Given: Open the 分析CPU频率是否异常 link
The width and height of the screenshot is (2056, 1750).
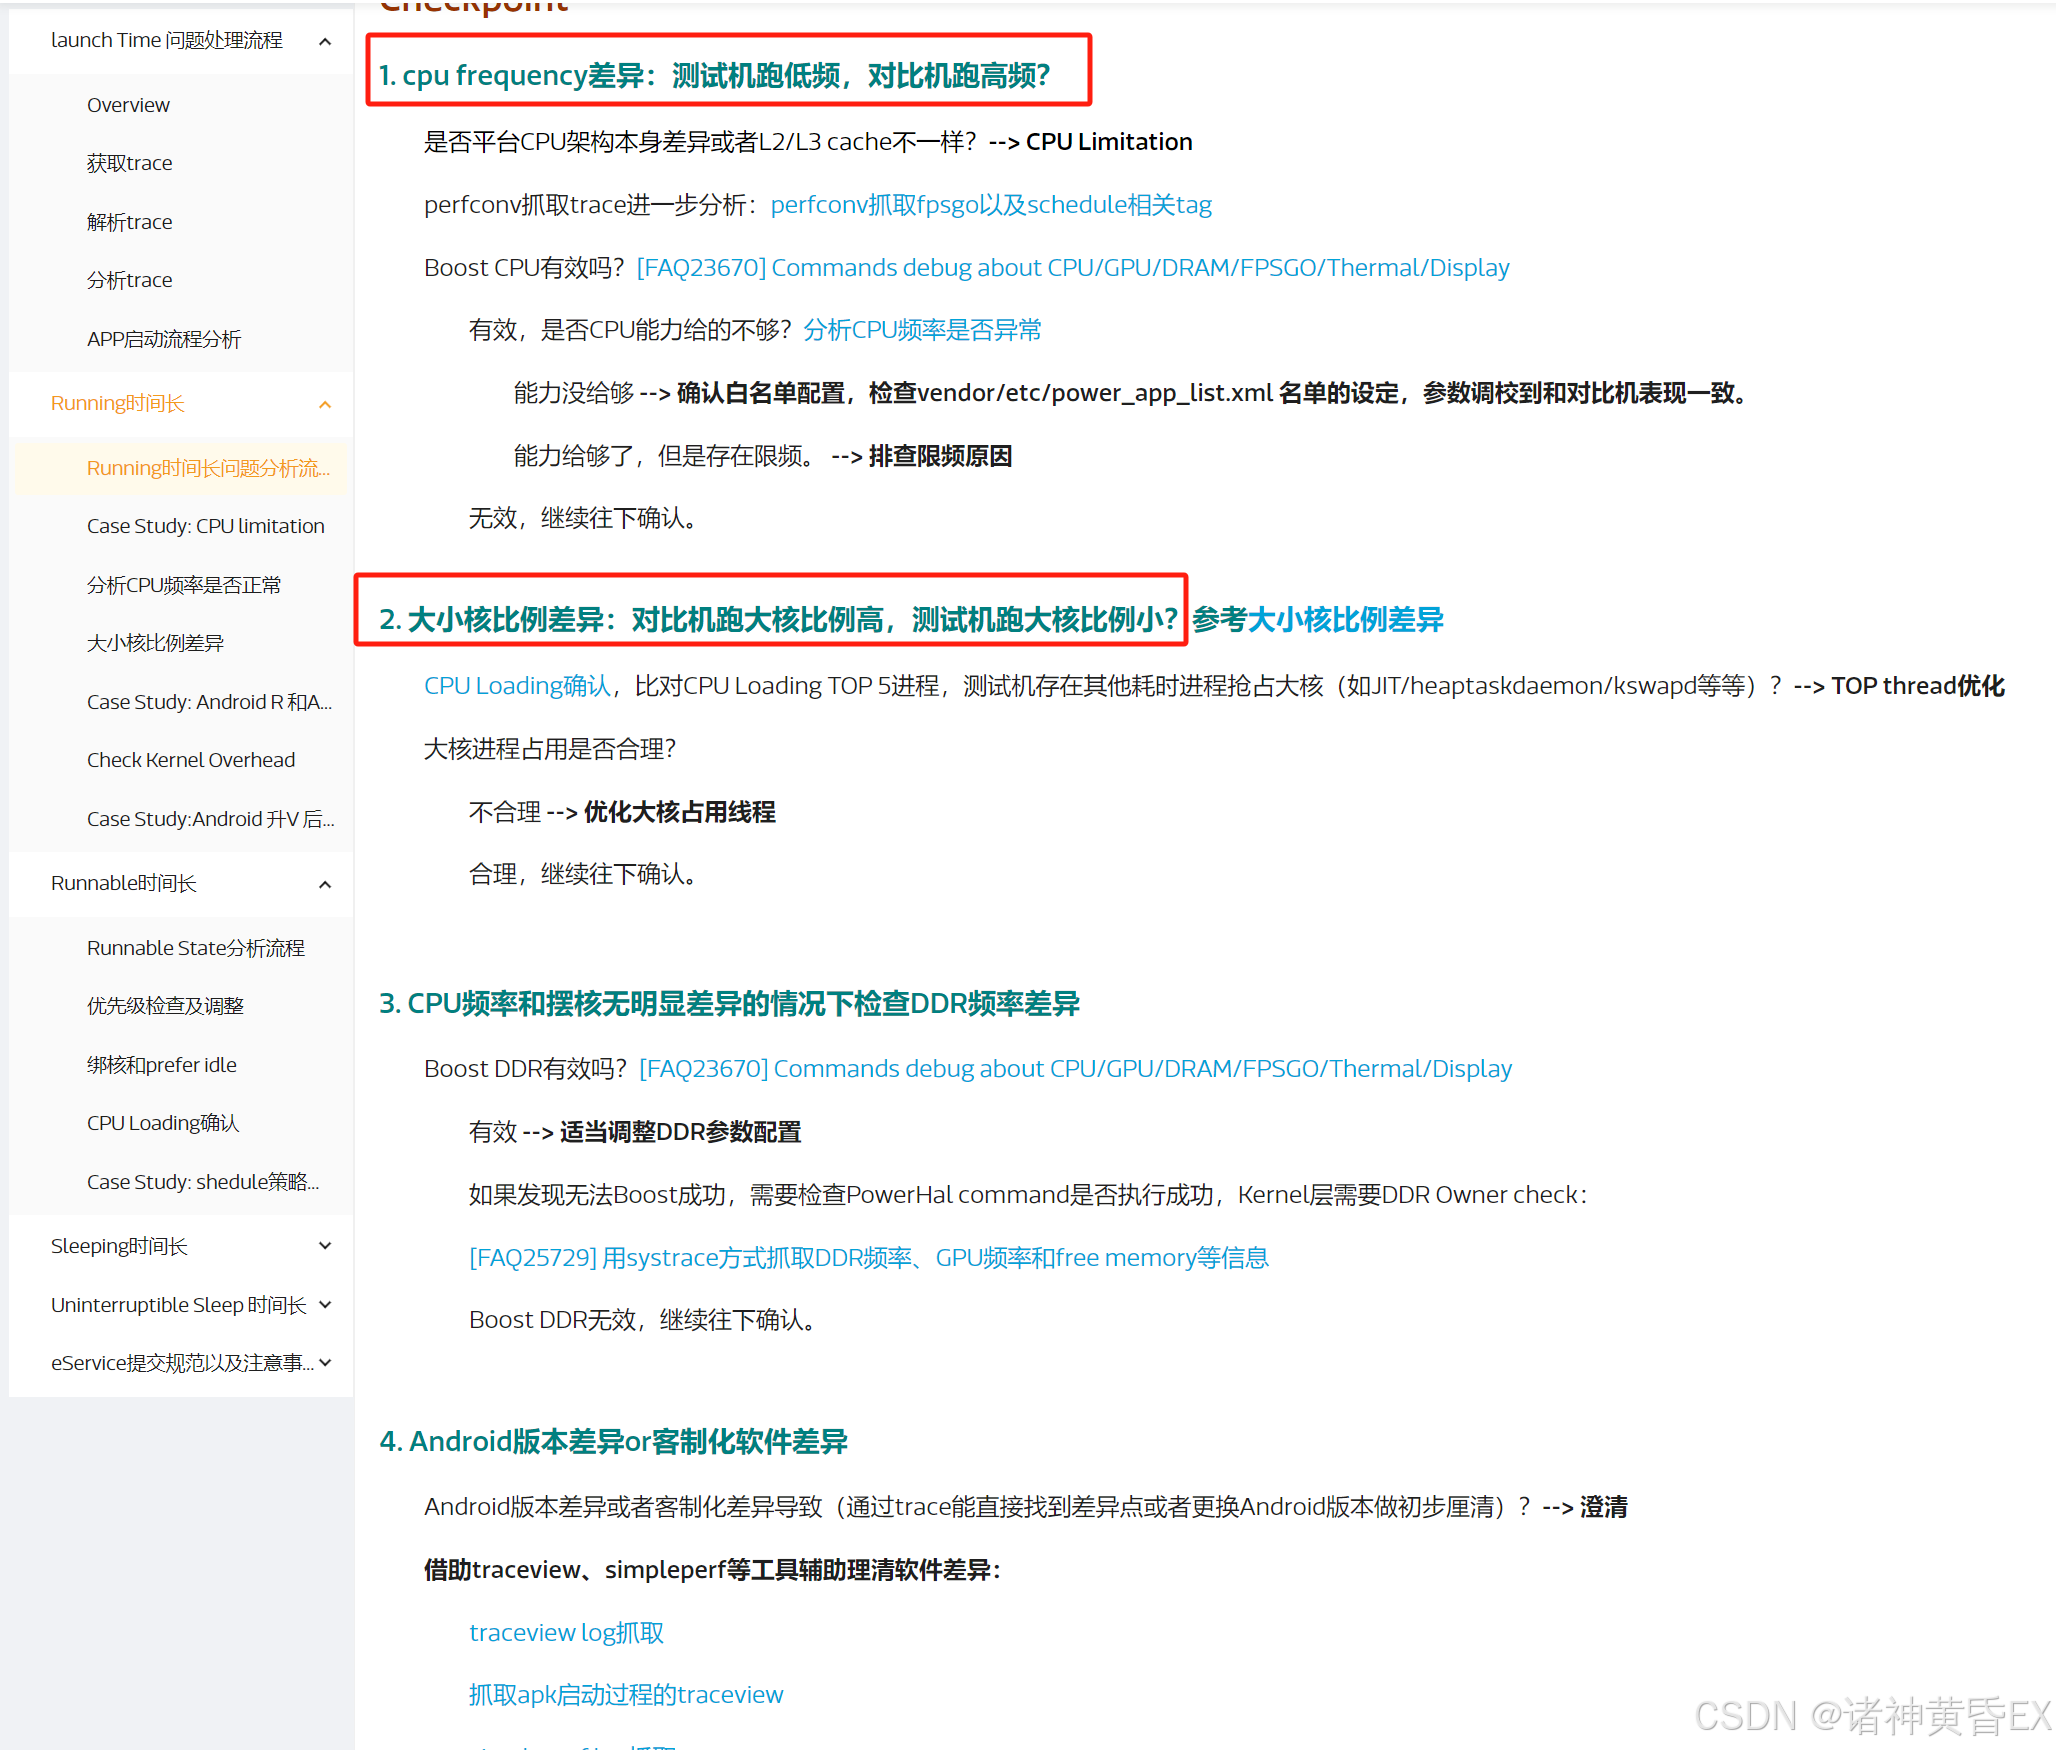Looking at the screenshot, I should point(922,330).
